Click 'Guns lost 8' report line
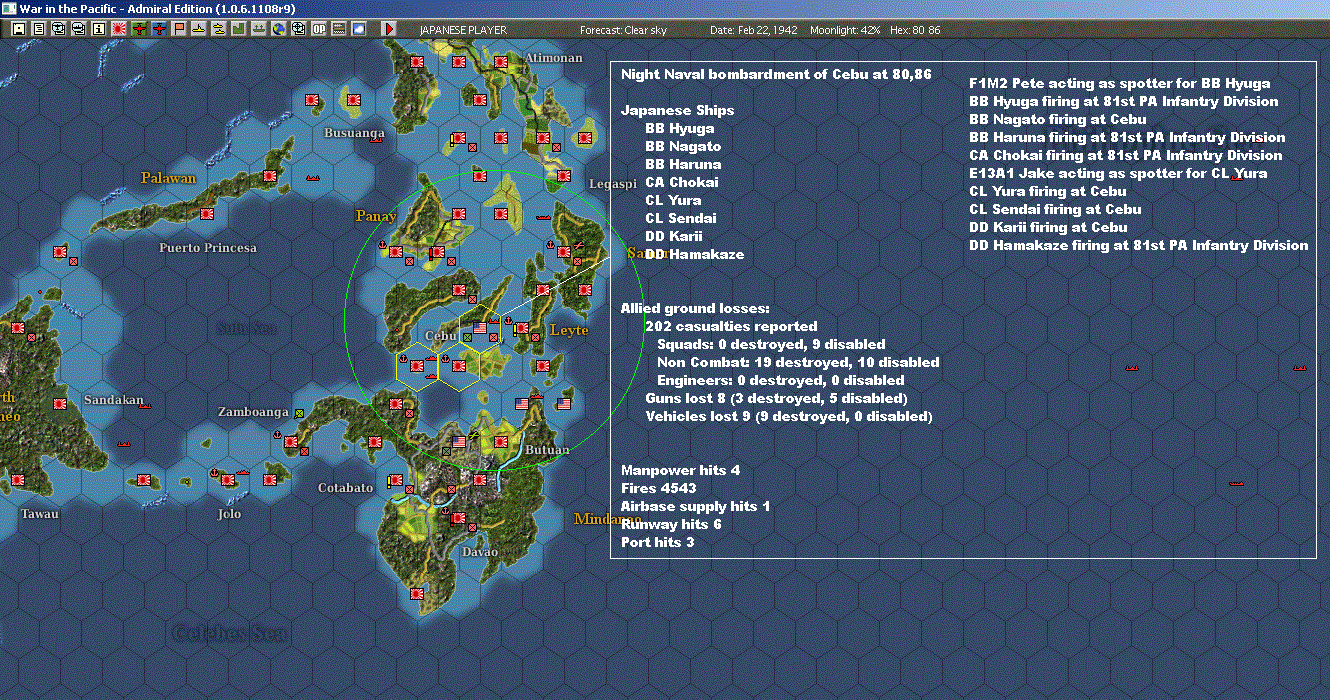Screen dimensions: 1330x700 click(776, 398)
